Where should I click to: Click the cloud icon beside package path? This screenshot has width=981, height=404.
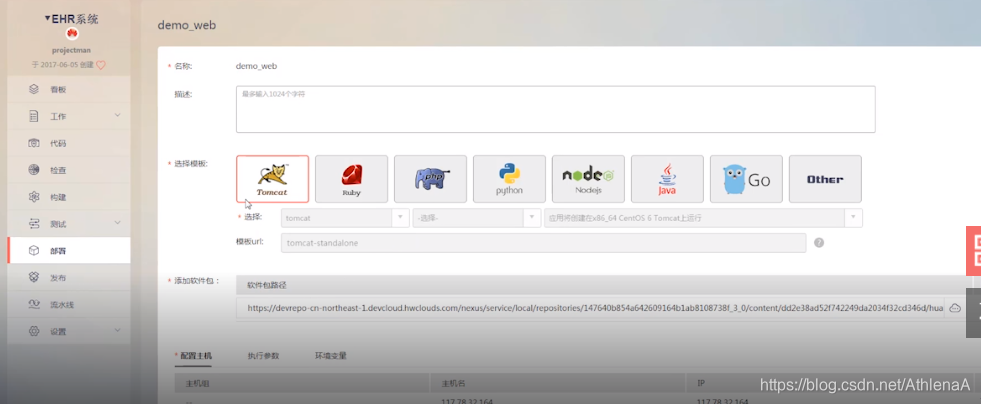[x=955, y=308]
